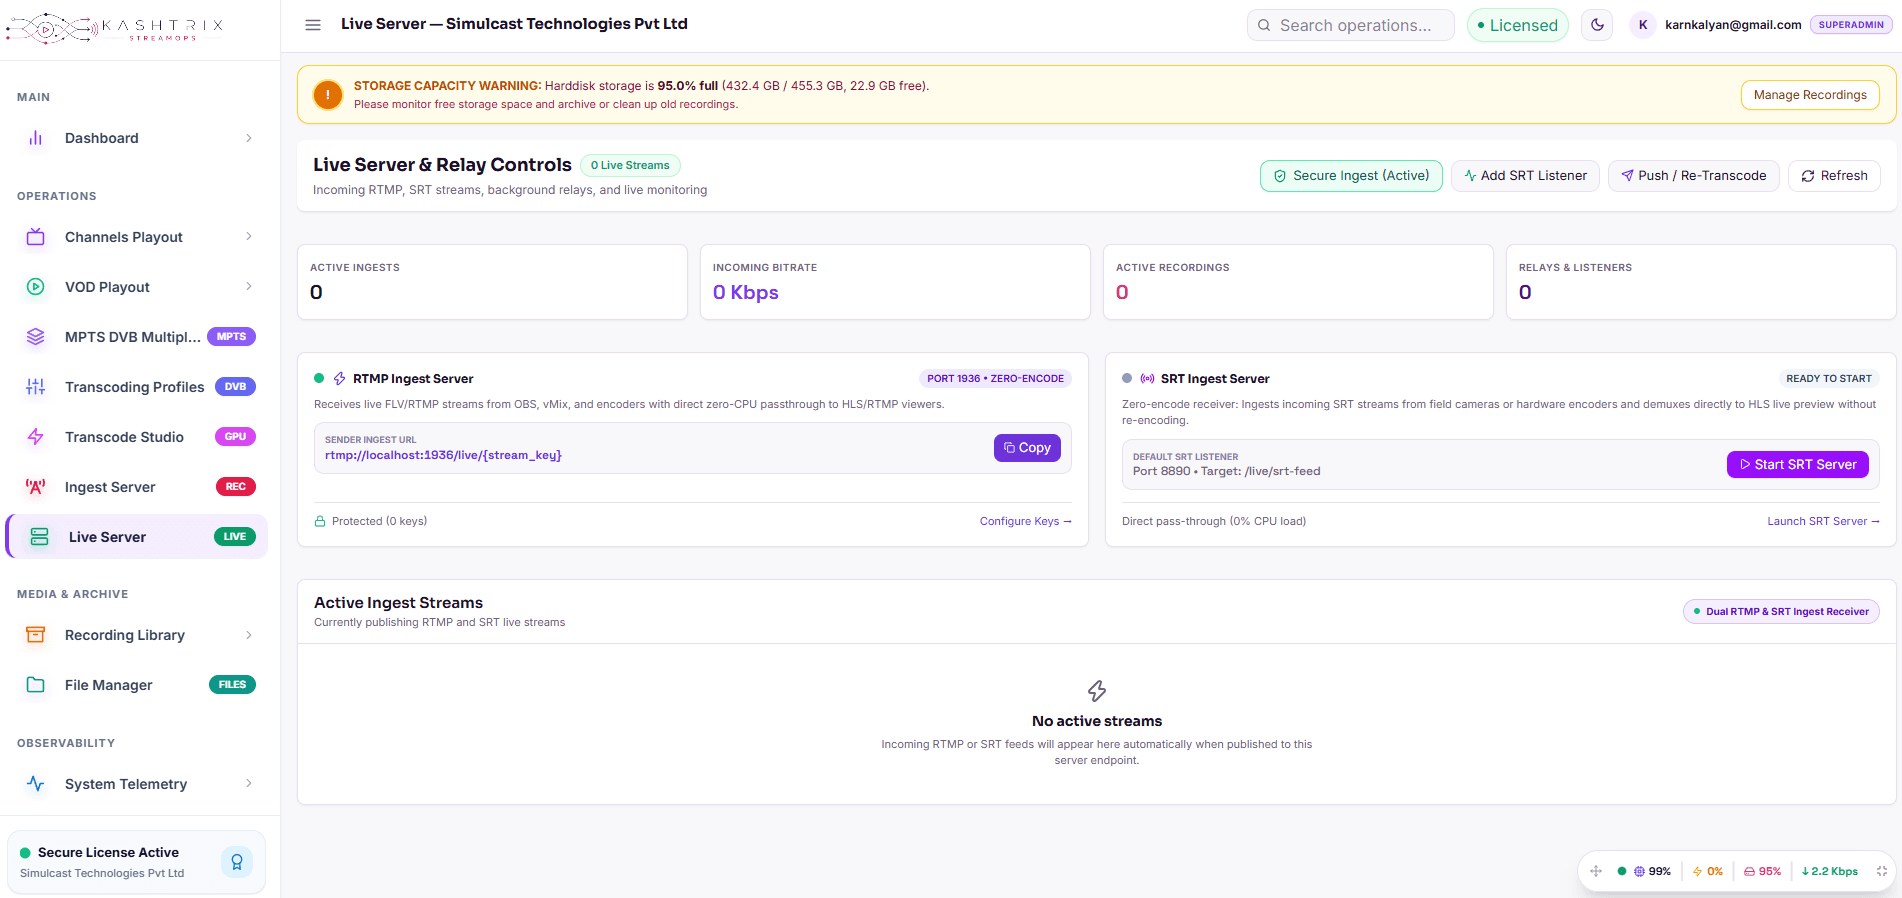Copy the sender ingest URL
The height and width of the screenshot is (898, 1902).
click(1027, 448)
